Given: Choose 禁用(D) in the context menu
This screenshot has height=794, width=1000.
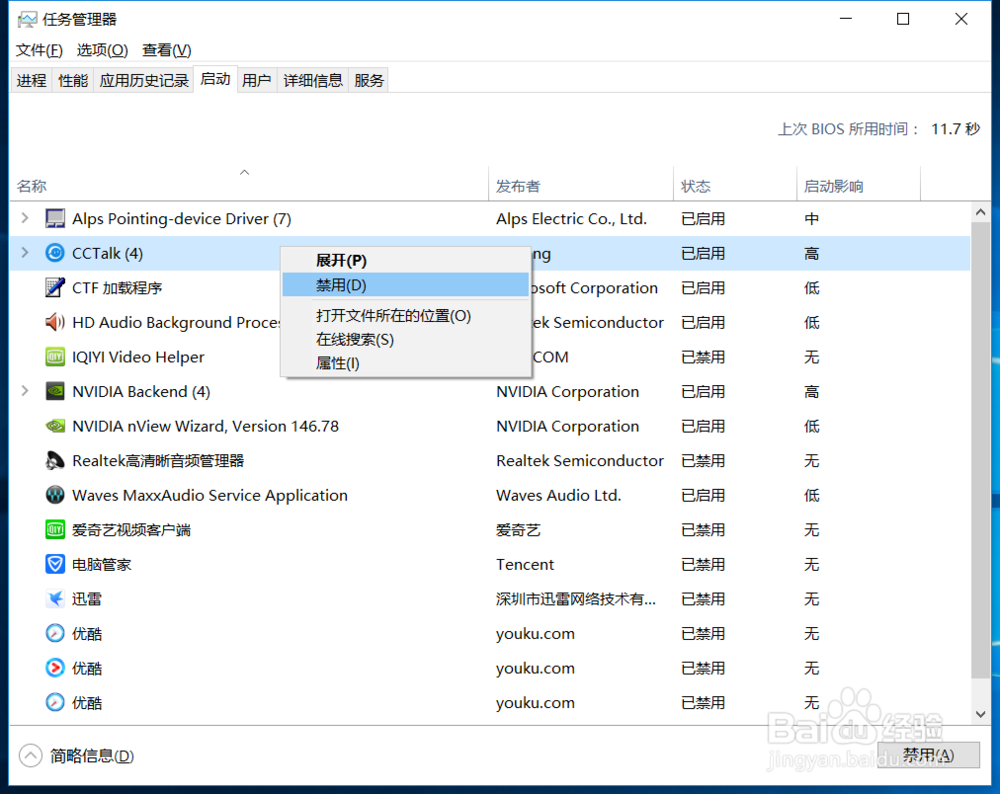Looking at the screenshot, I should (406, 285).
